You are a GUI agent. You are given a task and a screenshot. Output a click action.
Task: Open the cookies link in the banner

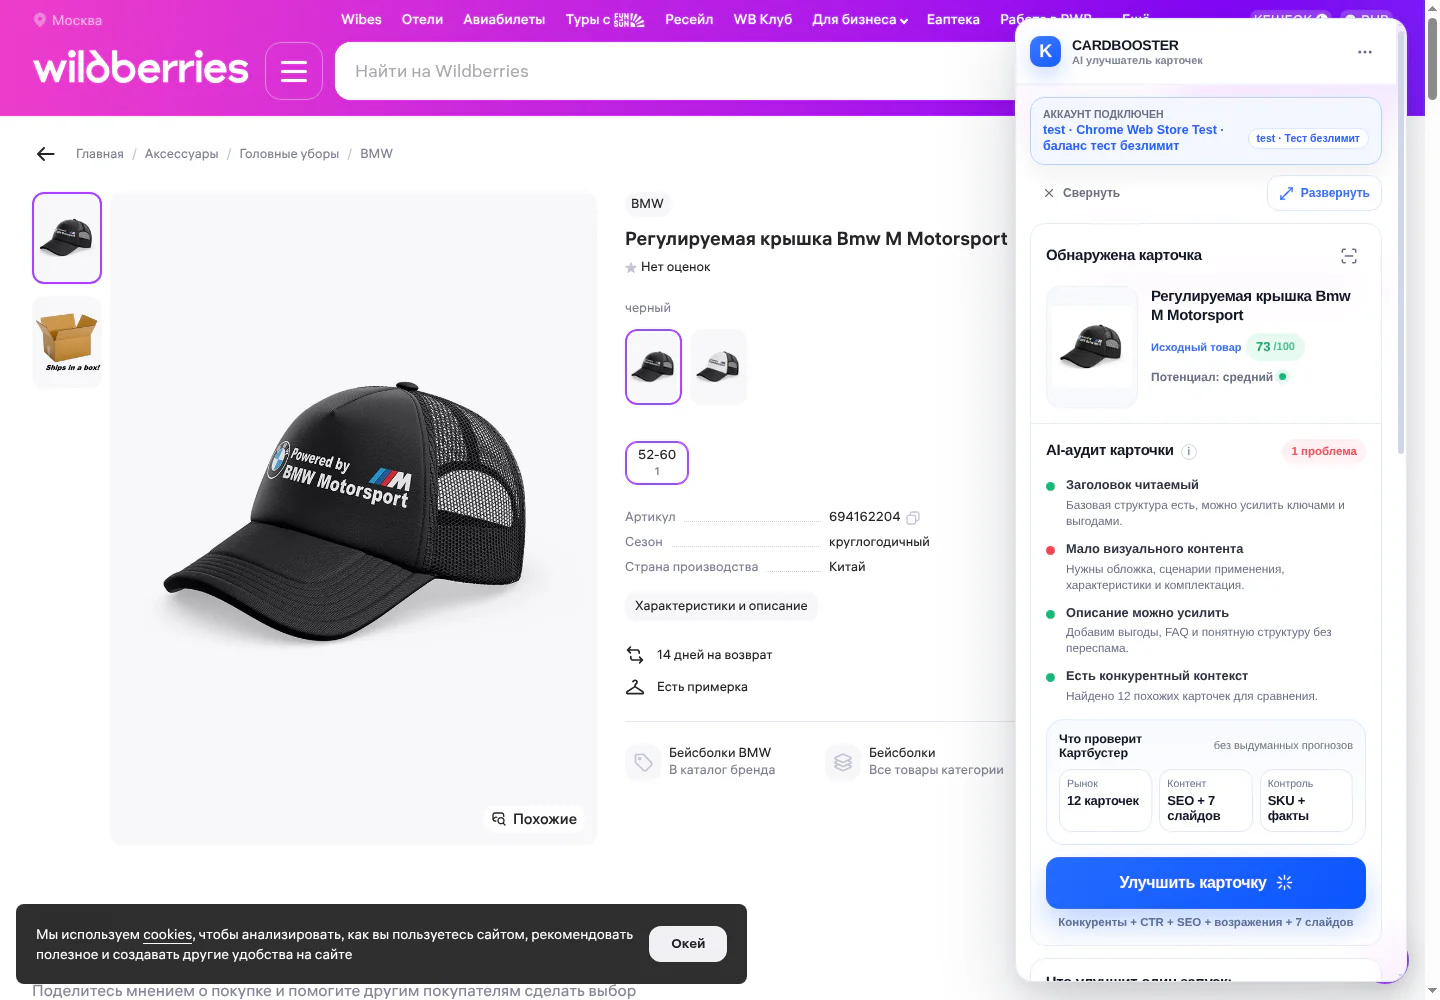pyautogui.click(x=167, y=935)
